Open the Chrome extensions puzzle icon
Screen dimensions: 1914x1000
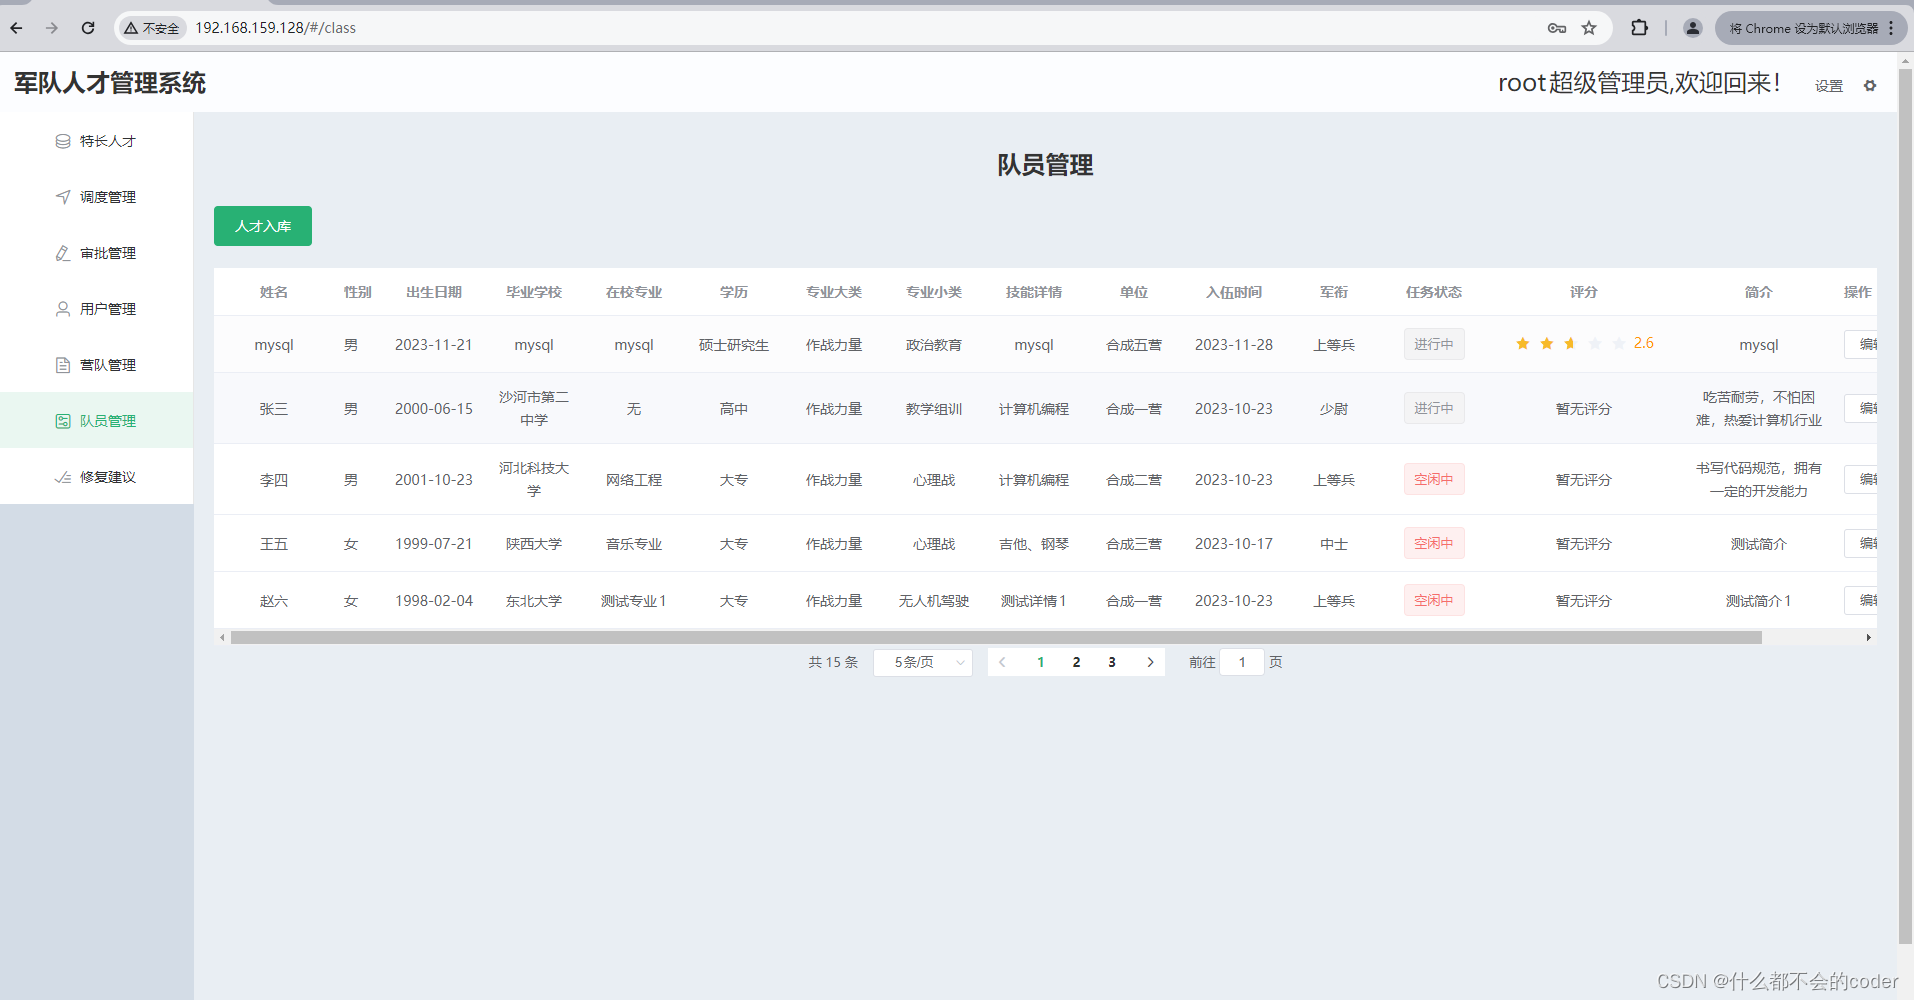click(x=1640, y=28)
